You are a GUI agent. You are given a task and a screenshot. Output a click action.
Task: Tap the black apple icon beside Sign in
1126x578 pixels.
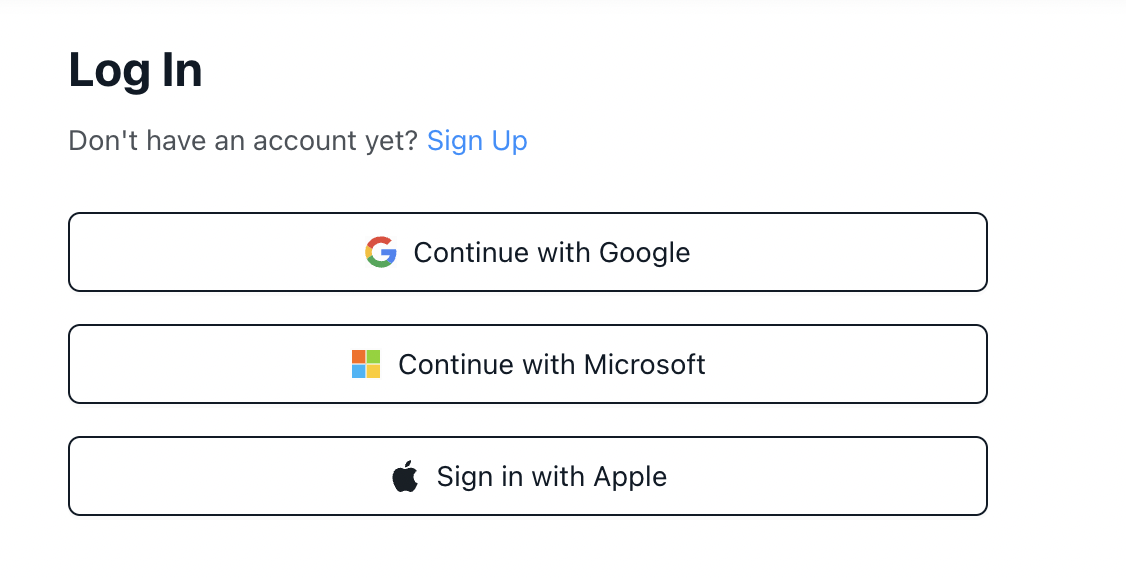tap(405, 476)
